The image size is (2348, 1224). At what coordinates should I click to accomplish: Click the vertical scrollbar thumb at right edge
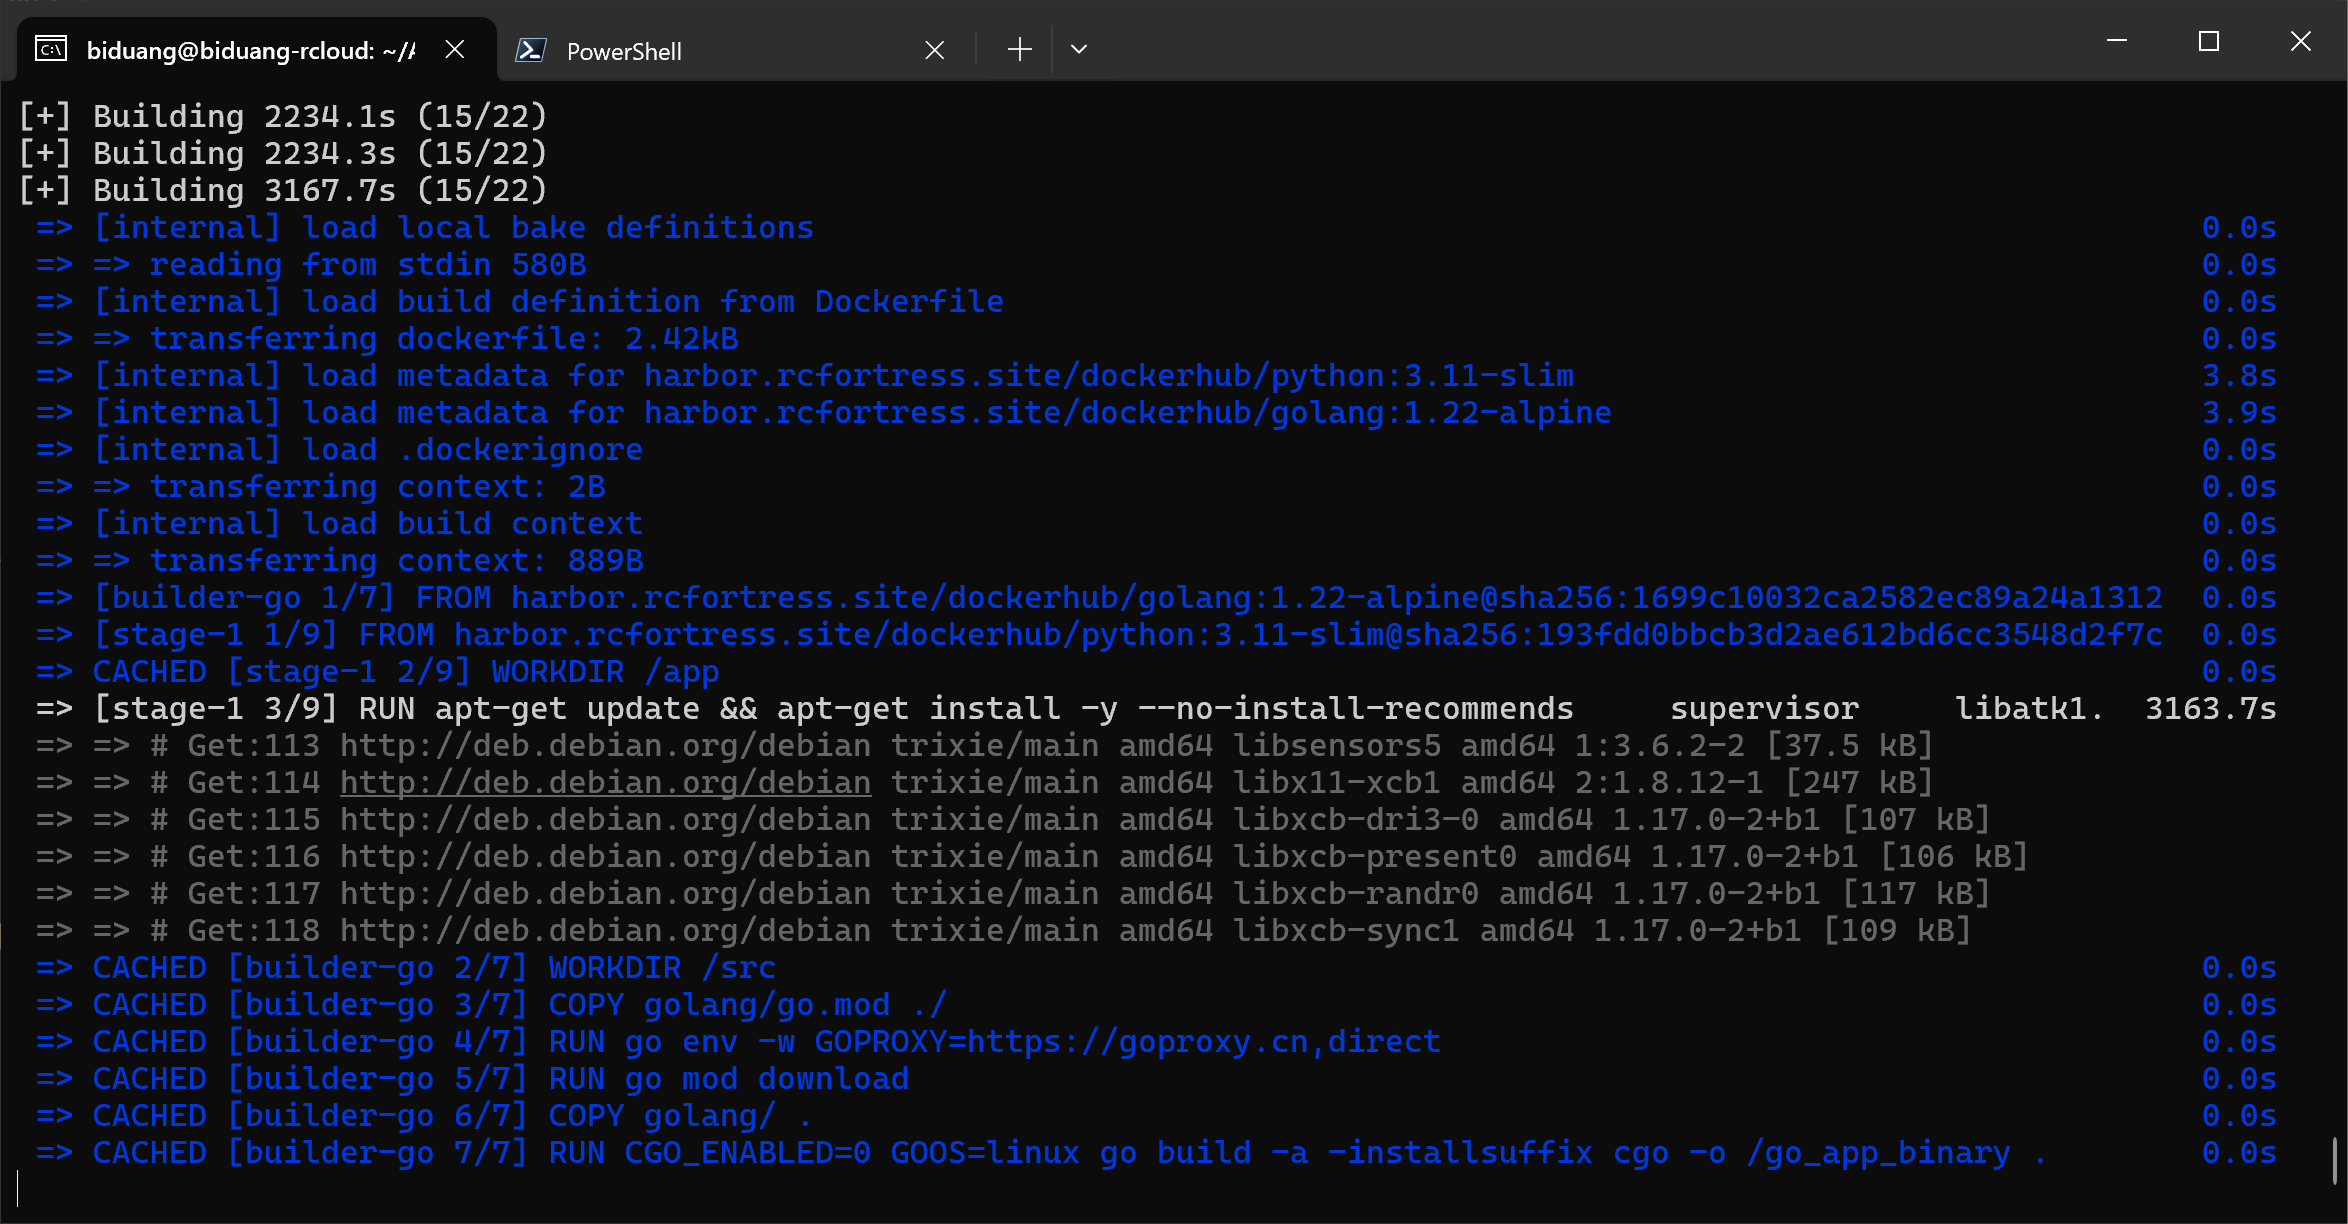(2334, 1160)
